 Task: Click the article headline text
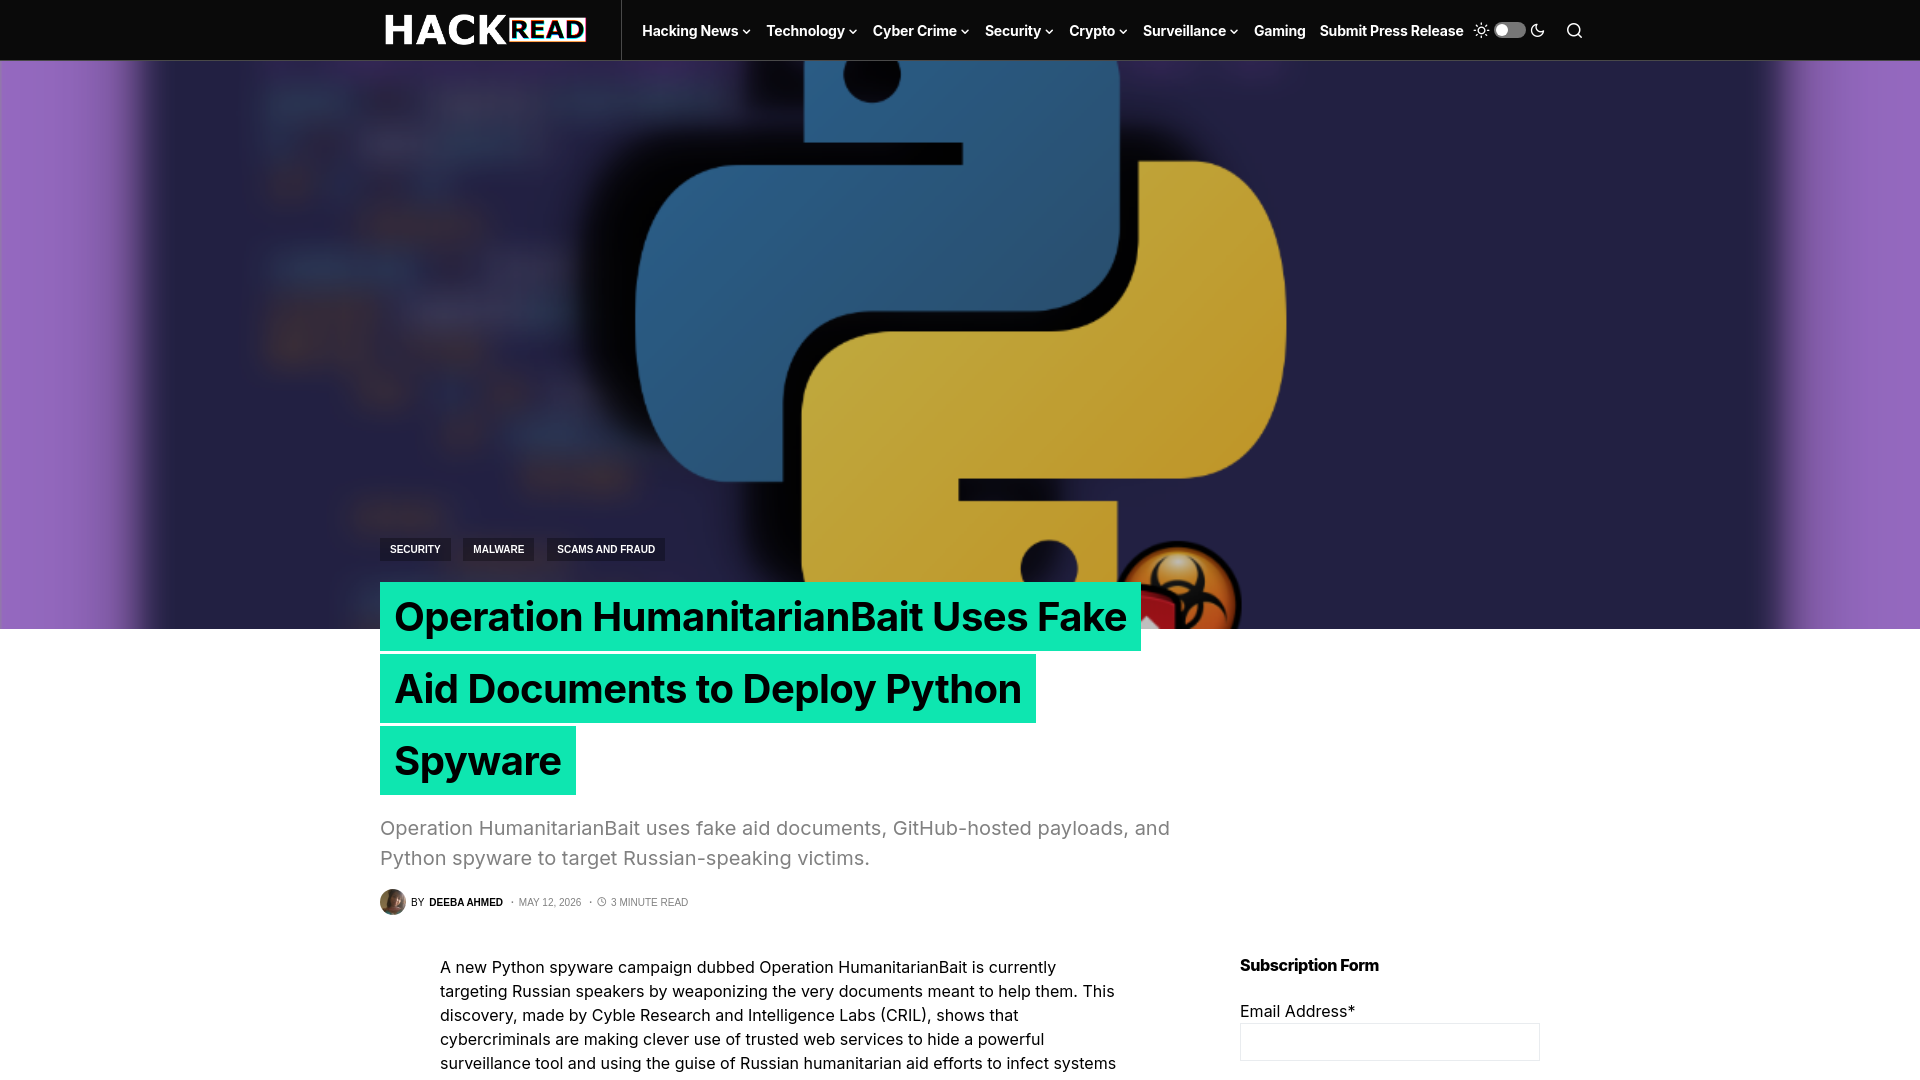760,688
